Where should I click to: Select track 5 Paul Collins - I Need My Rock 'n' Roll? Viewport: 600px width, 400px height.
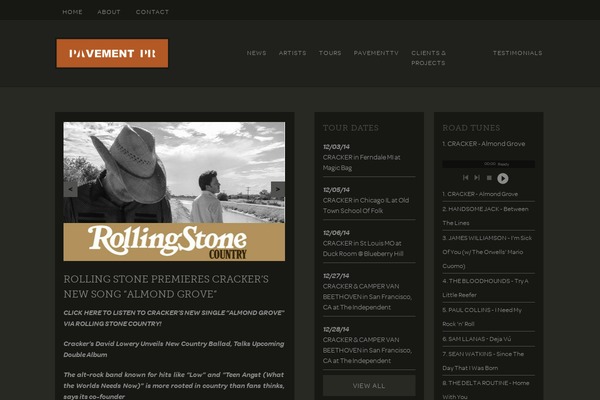482,317
